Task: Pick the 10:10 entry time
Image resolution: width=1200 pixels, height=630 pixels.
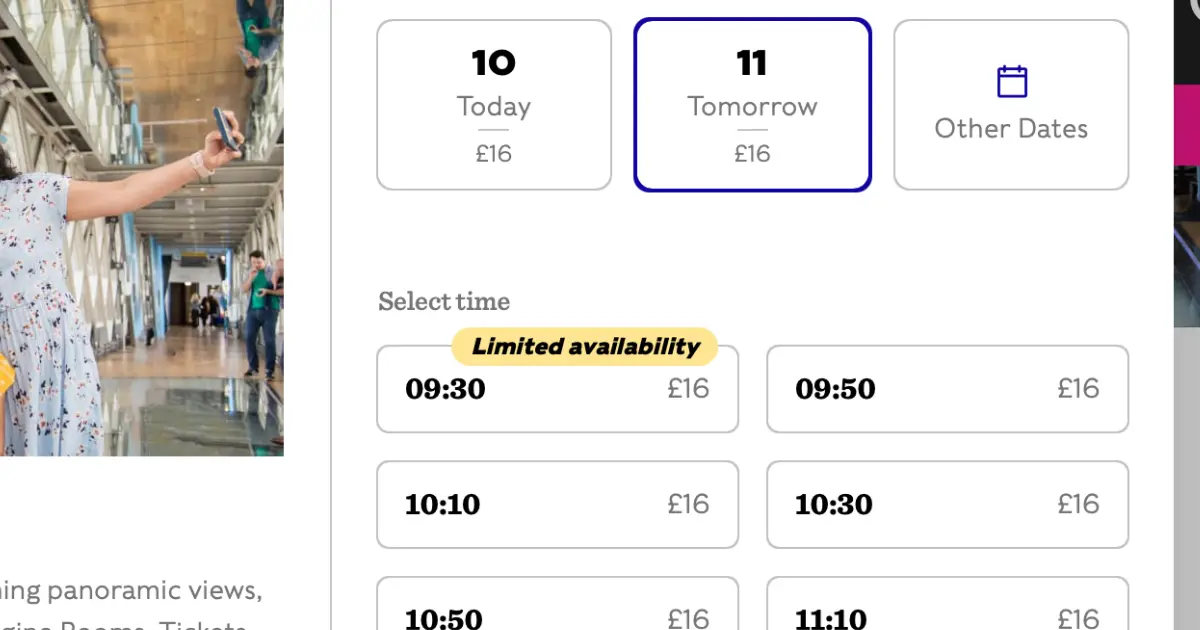Action: coord(557,505)
